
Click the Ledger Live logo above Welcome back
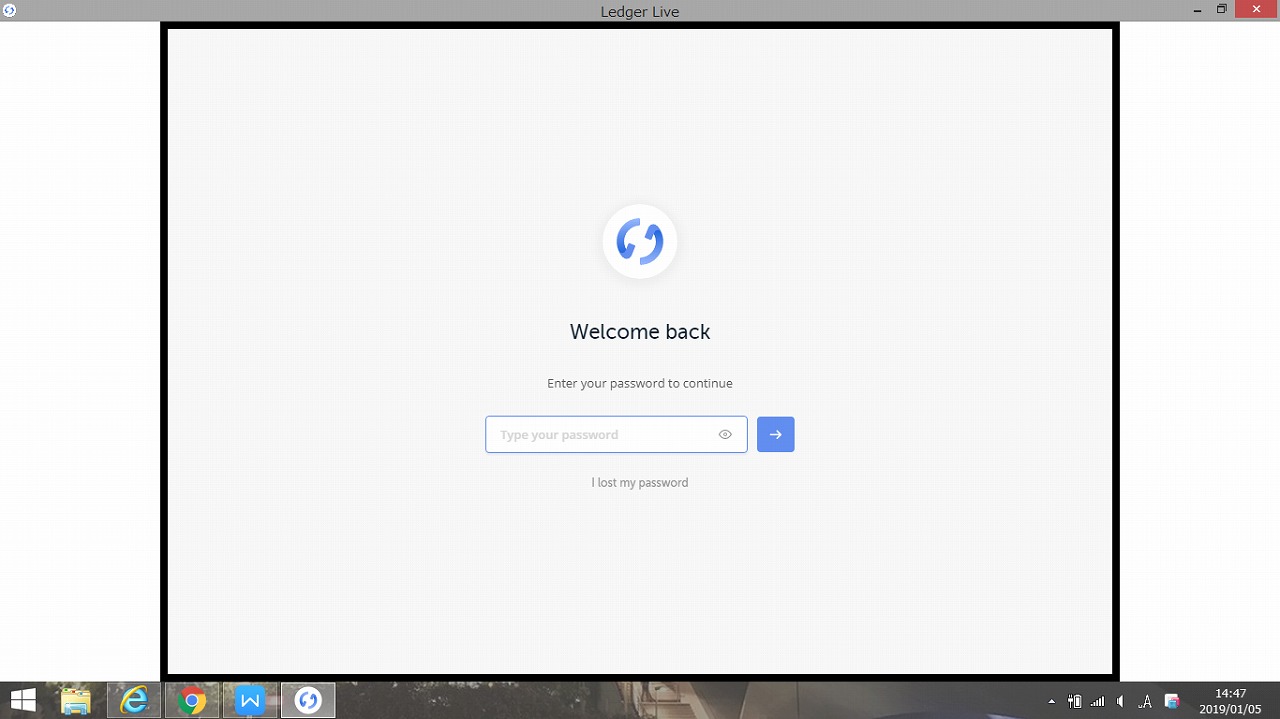tap(640, 241)
